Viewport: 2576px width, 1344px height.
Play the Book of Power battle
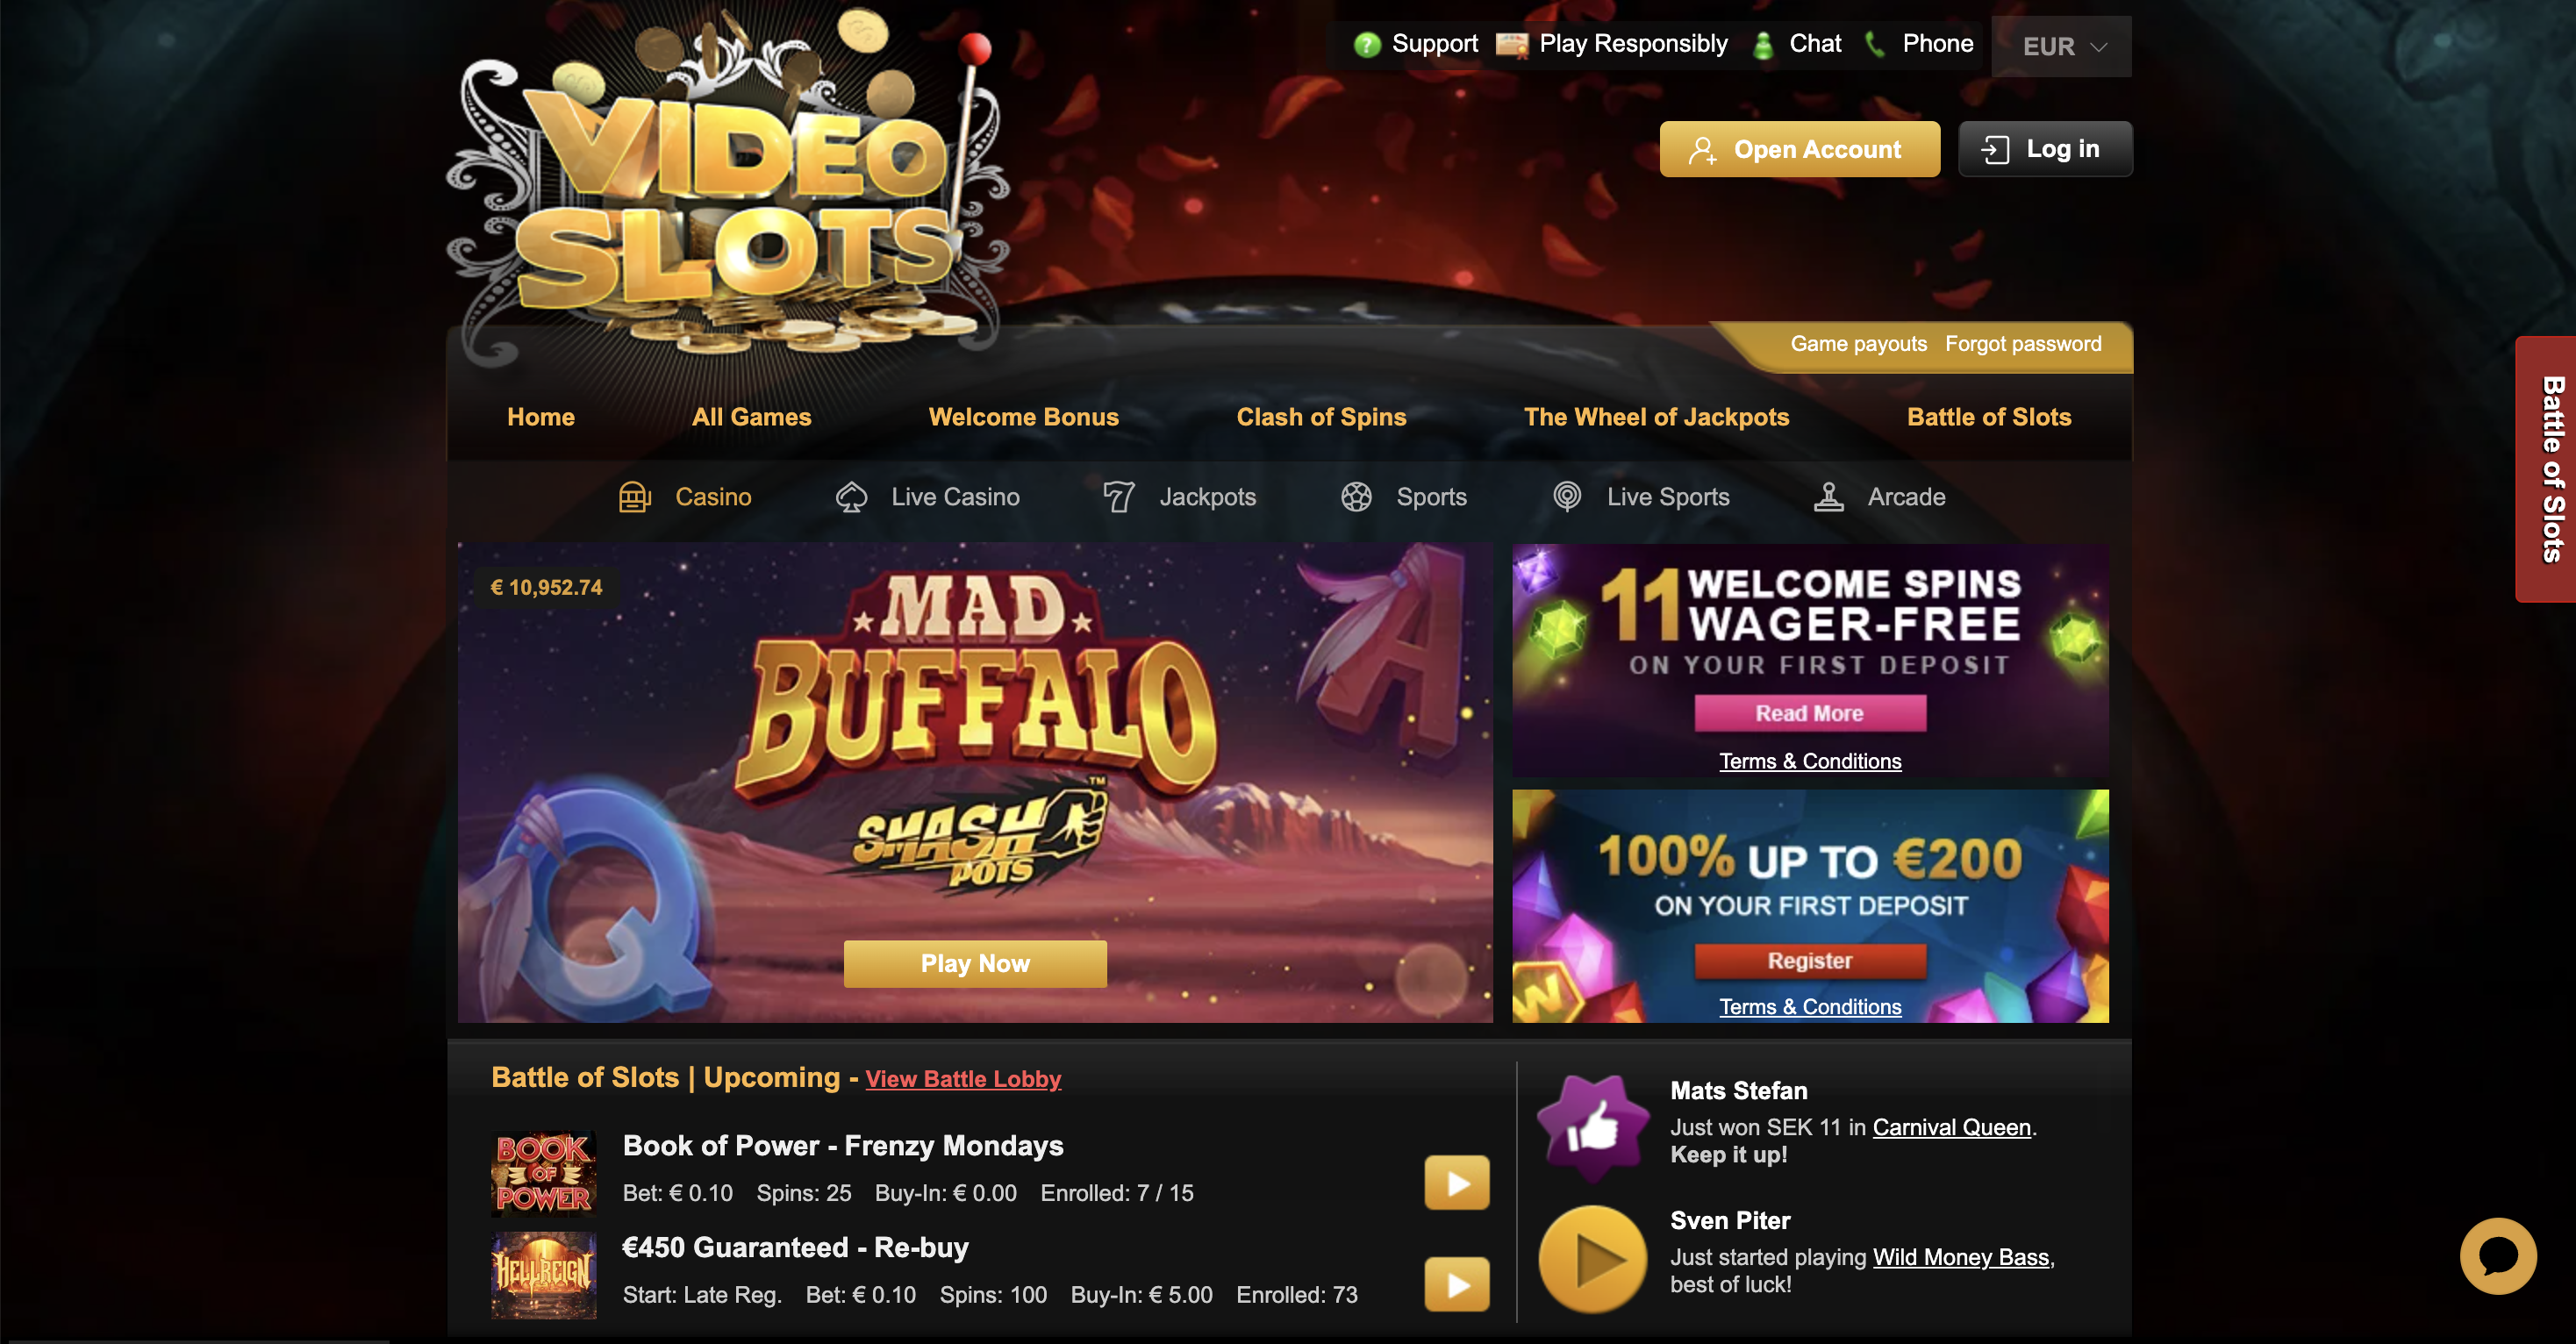[1456, 1183]
